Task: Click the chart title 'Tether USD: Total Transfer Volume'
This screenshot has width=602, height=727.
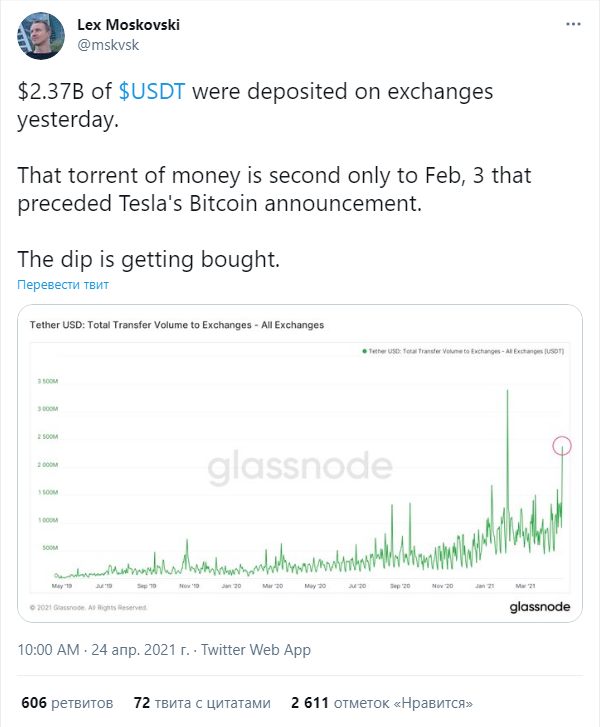Action: [x=176, y=325]
